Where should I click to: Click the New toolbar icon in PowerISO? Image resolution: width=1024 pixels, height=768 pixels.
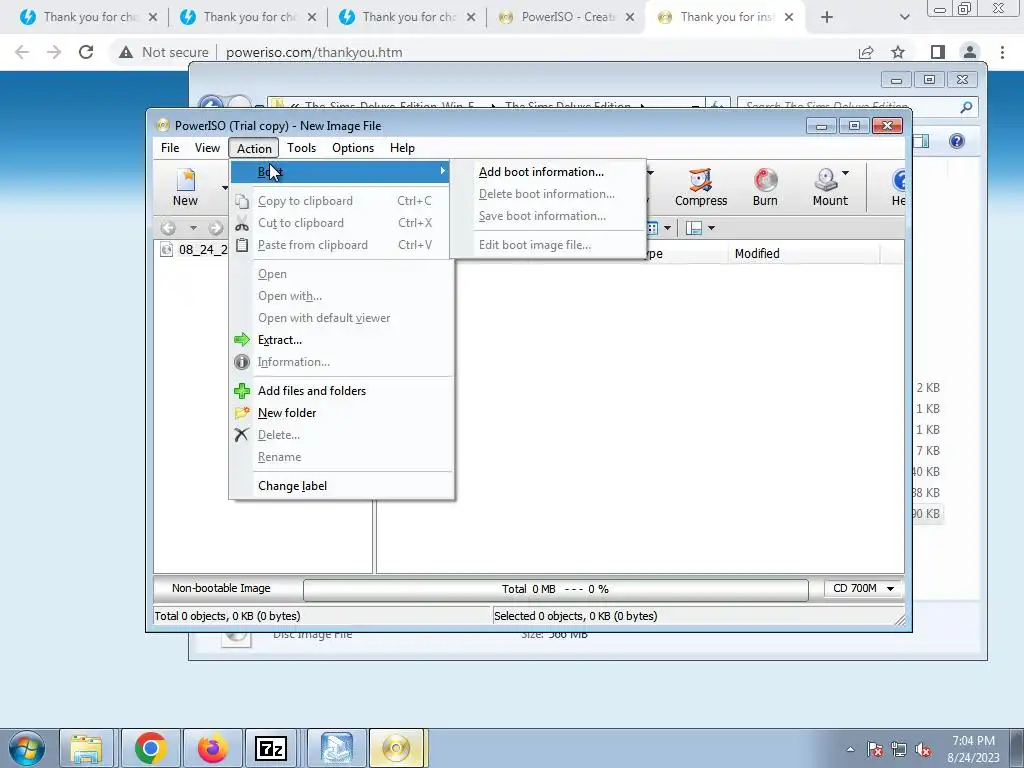point(185,180)
